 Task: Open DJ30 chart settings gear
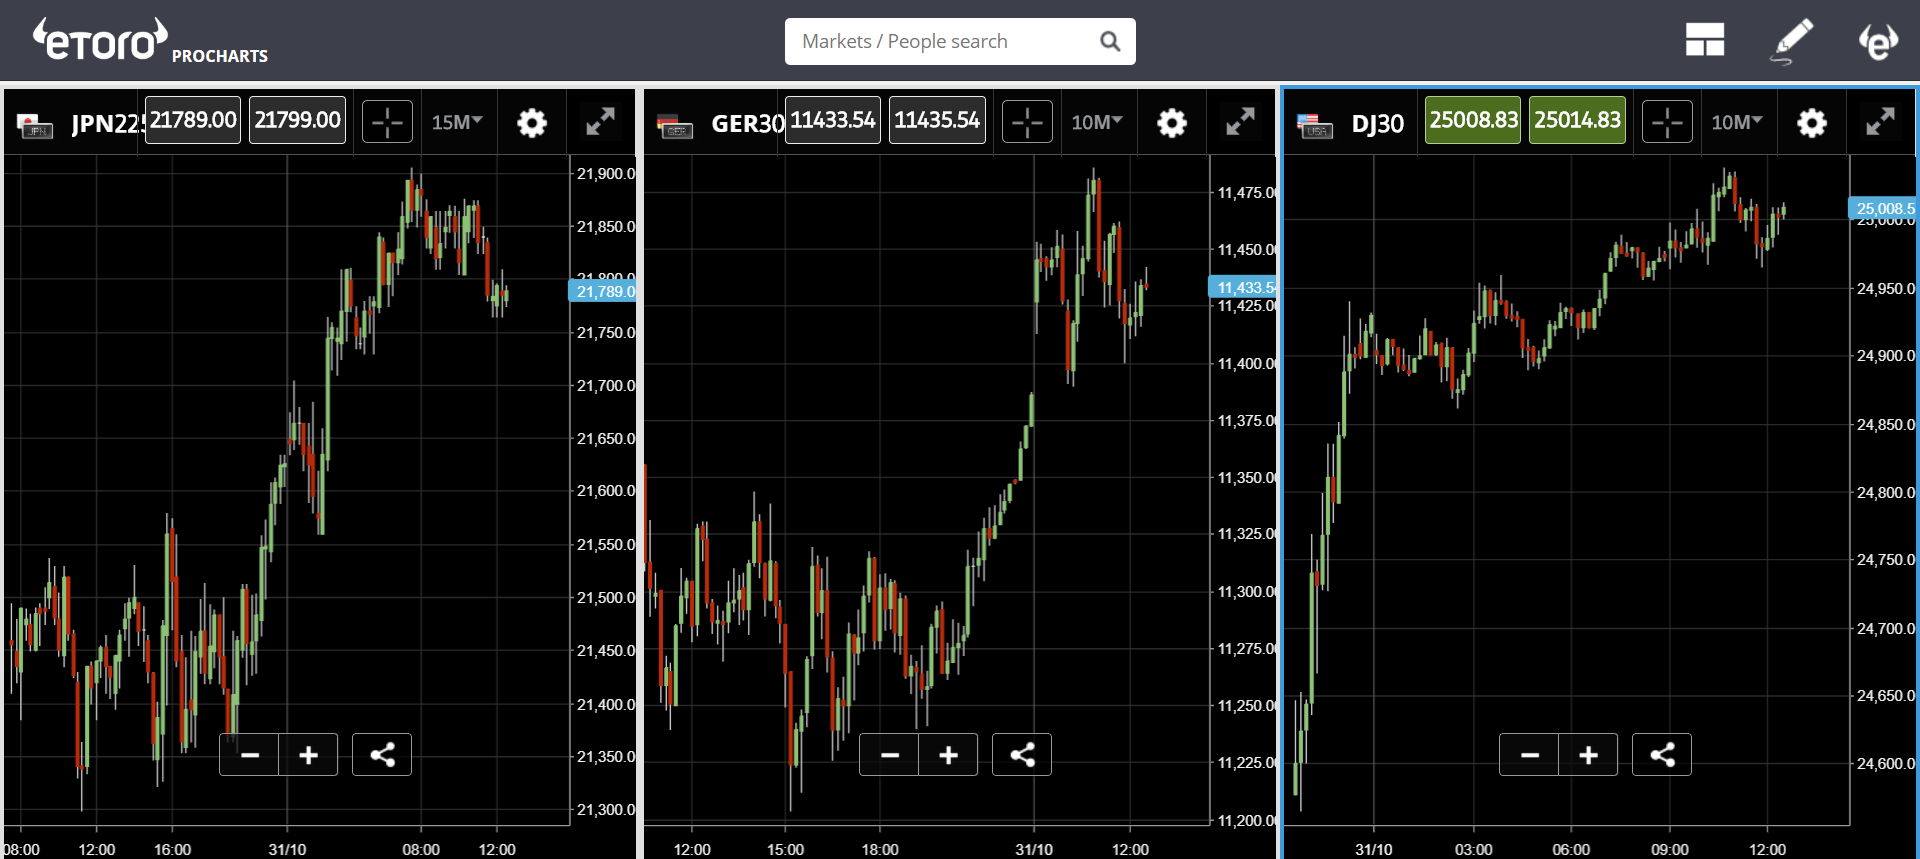point(1812,123)
